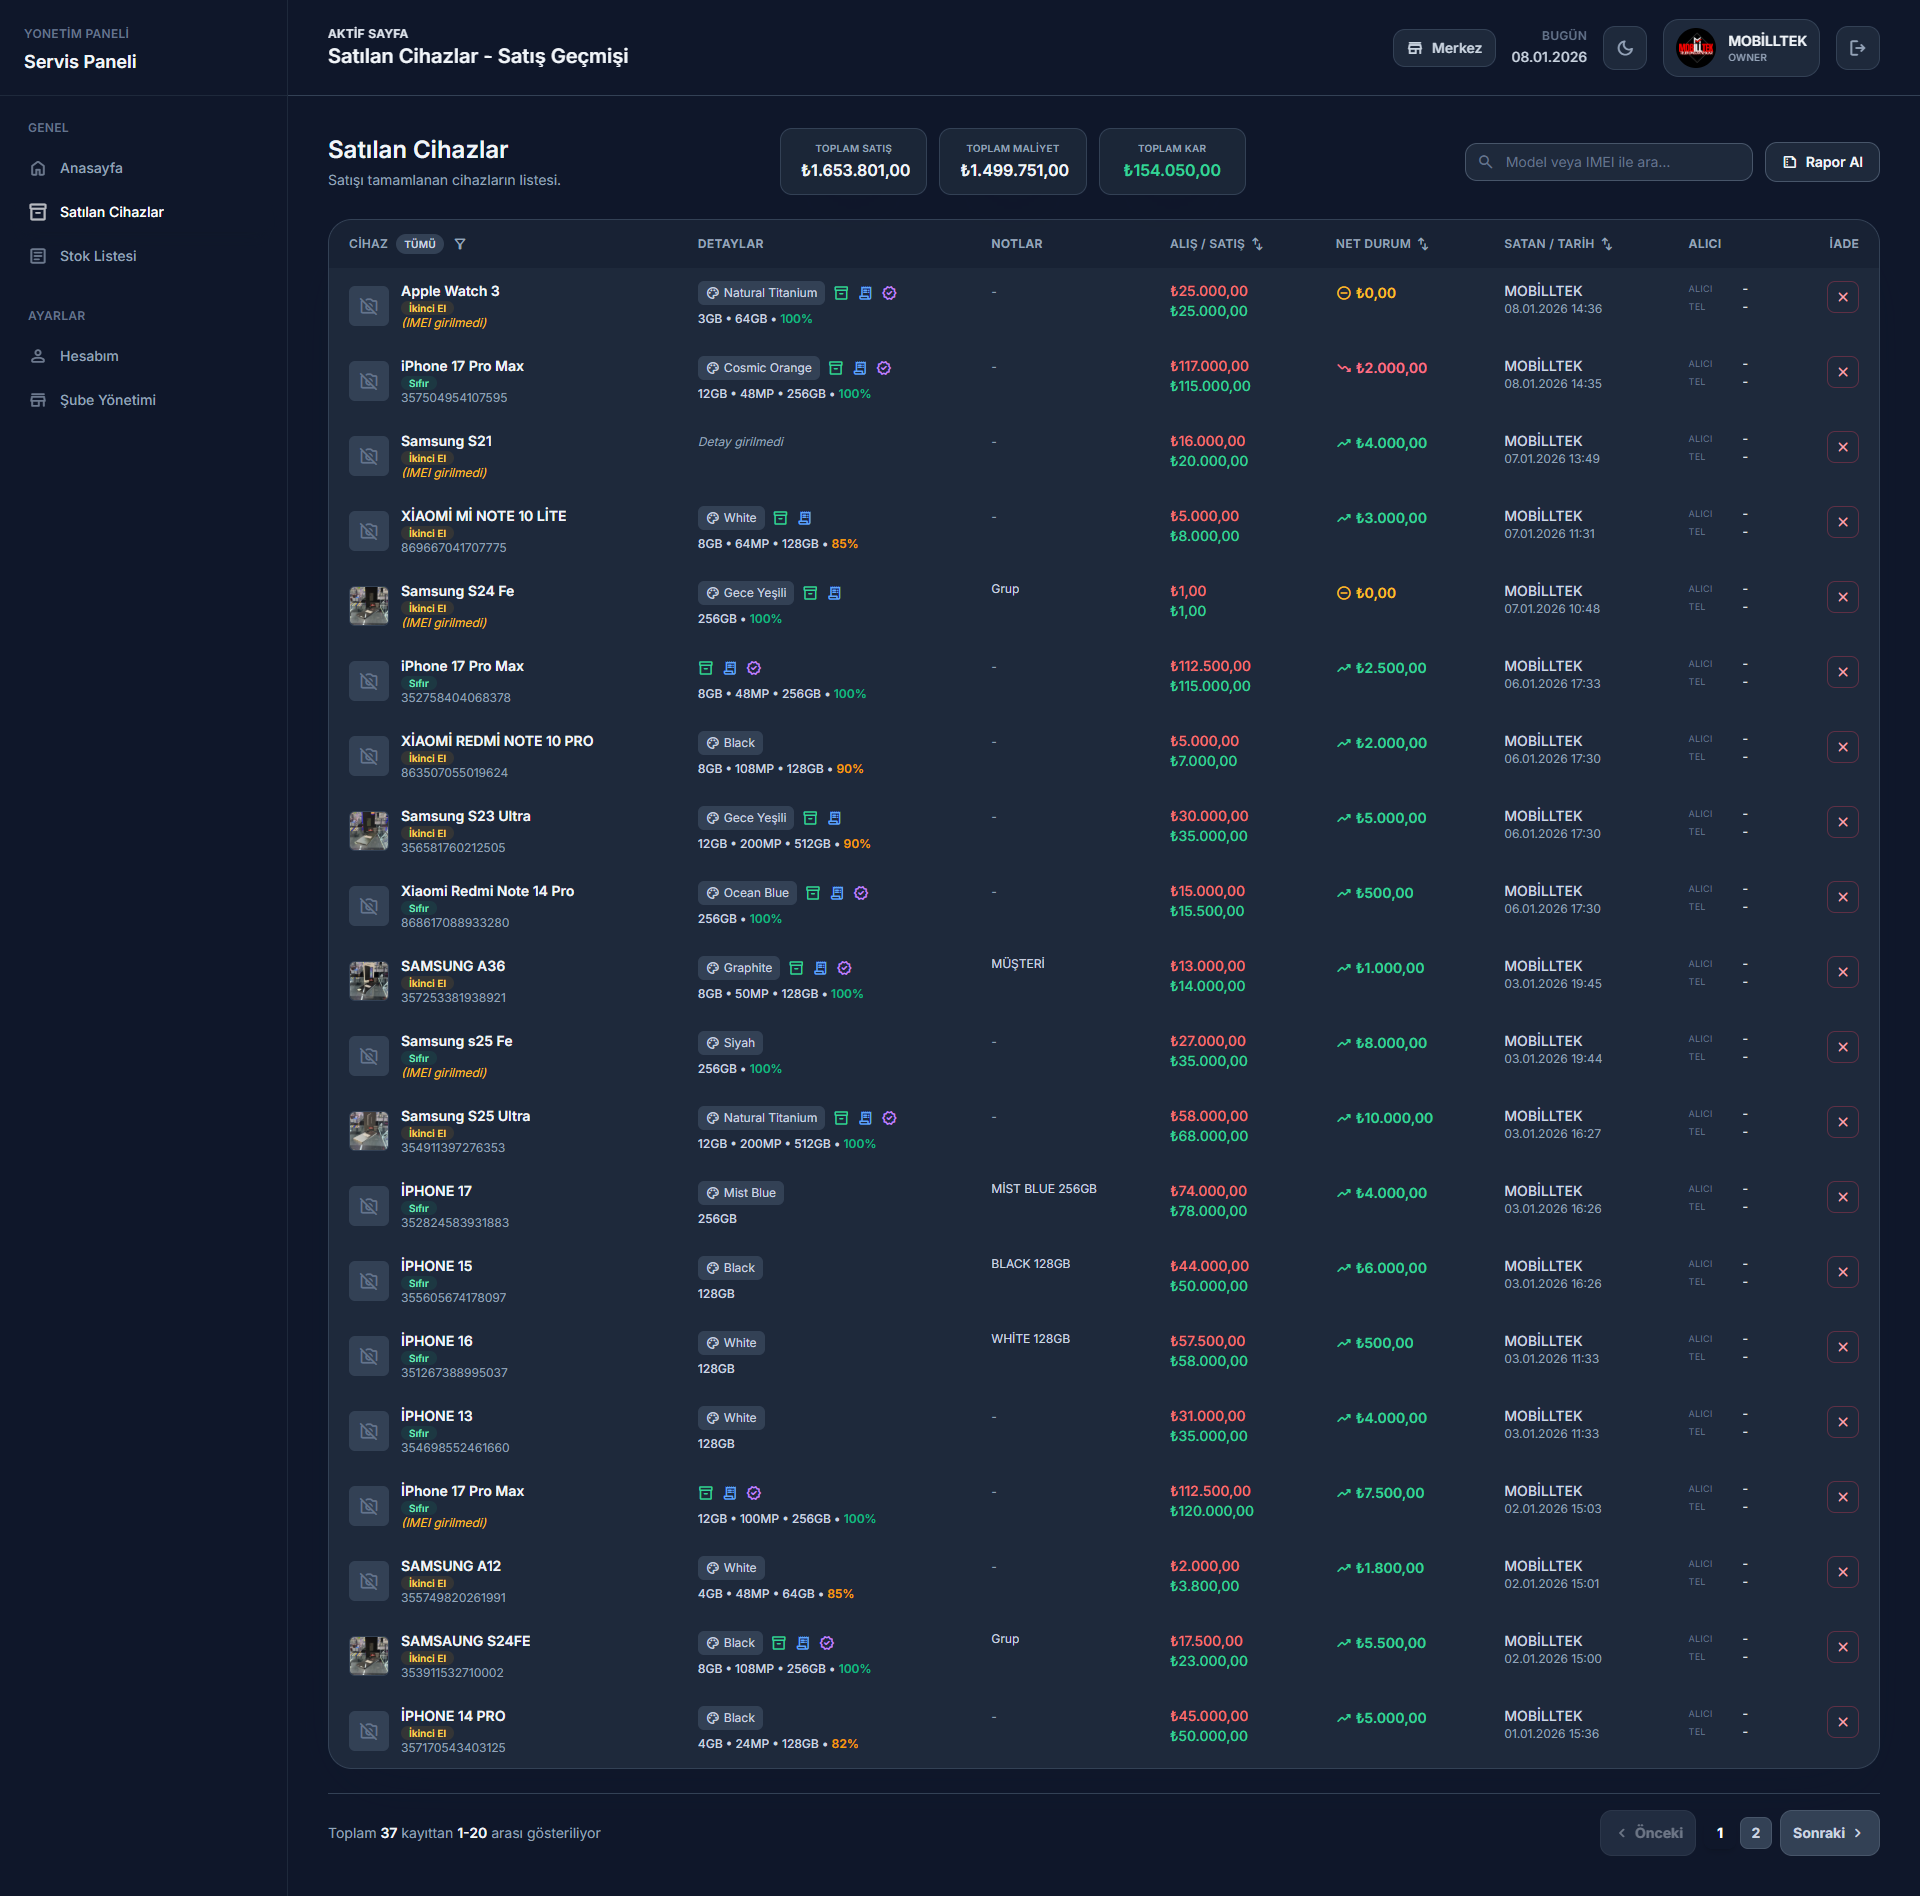Click refund X for XİAOMİ Mİ NOTE 10 LİTE
Viewport: 1920px width, 1896px height.
point(1843,522)
